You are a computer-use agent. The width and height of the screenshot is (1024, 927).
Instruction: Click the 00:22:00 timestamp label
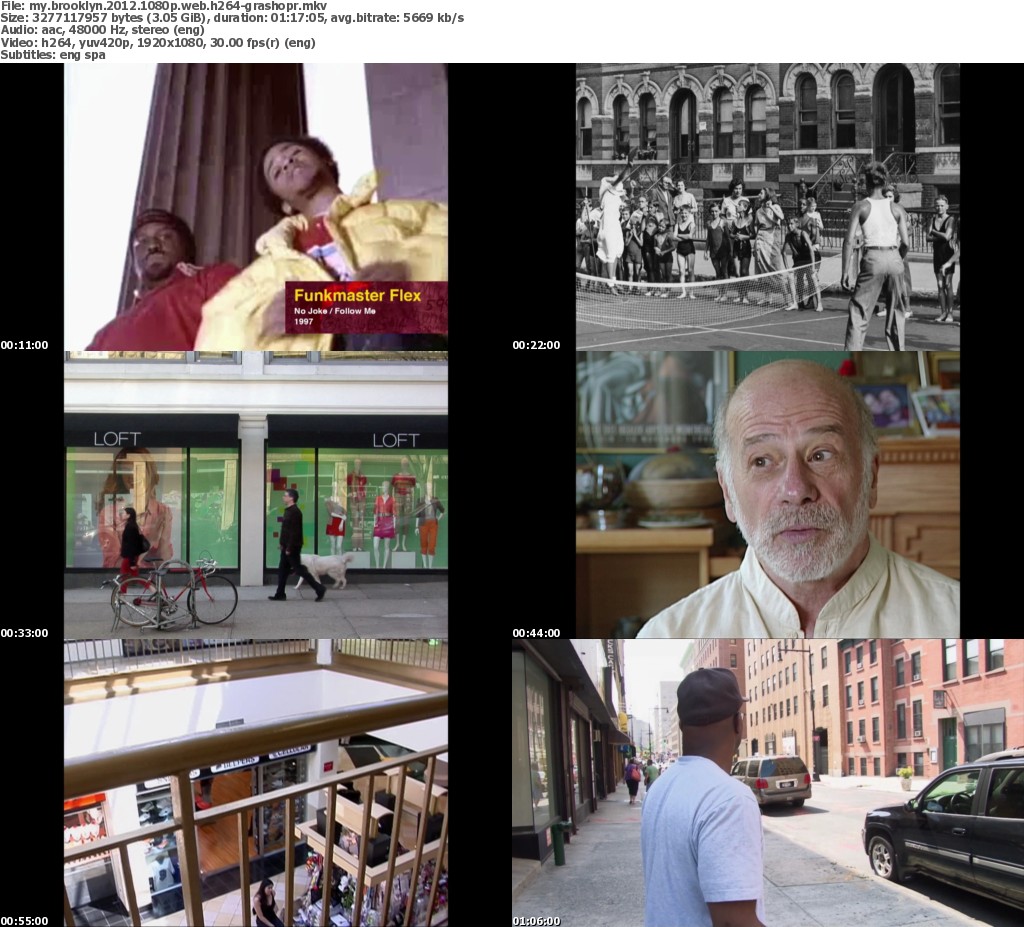[x=536, y=345]
